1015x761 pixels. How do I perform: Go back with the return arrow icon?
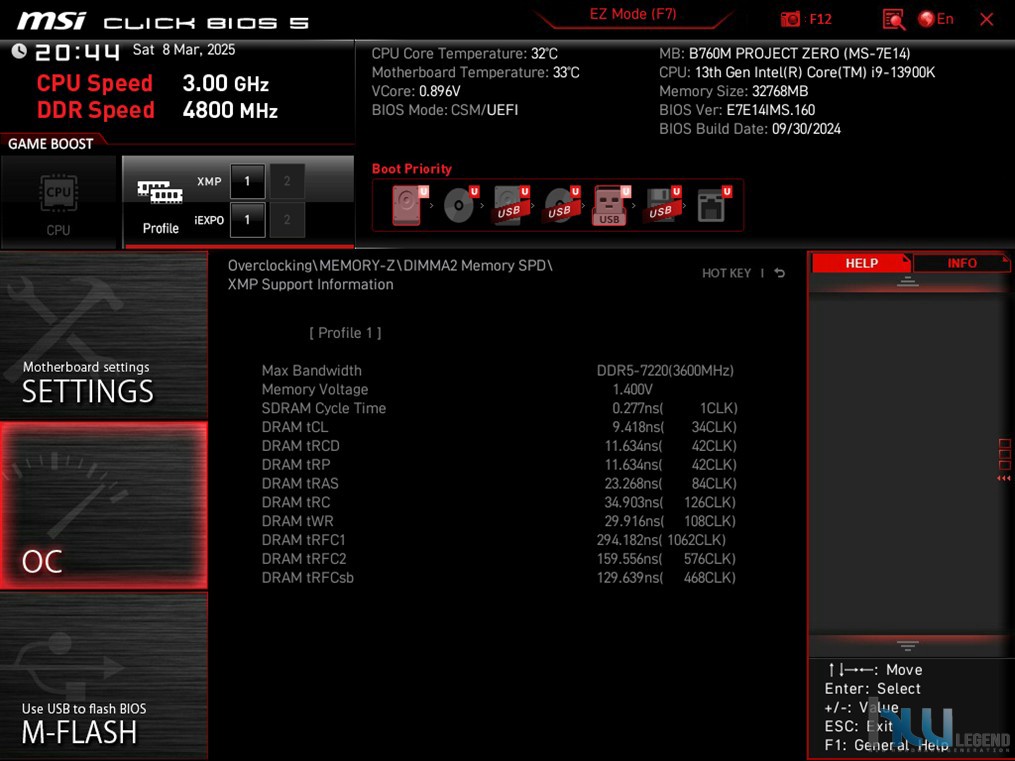pyautogui.click(x=780, y=273)
